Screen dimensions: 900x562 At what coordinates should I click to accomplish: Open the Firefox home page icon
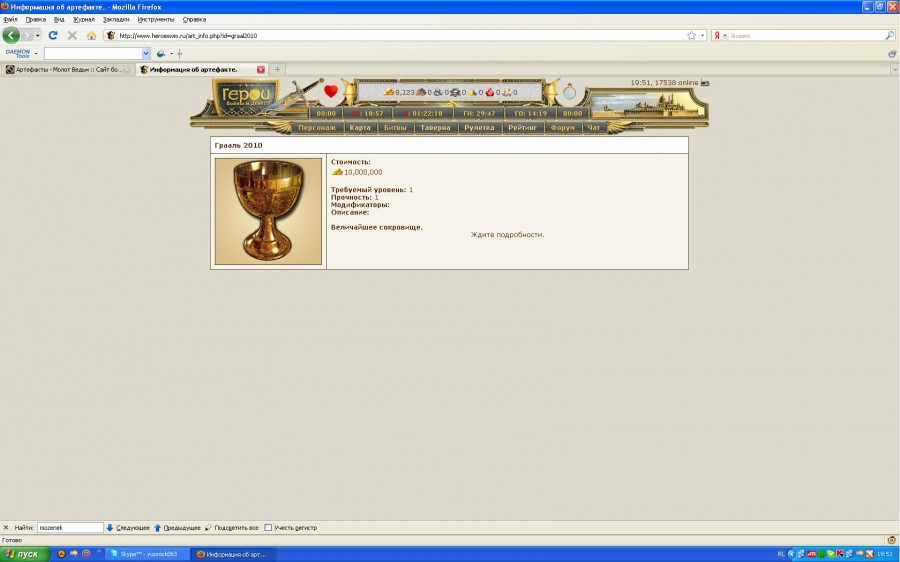click(91, 35)
